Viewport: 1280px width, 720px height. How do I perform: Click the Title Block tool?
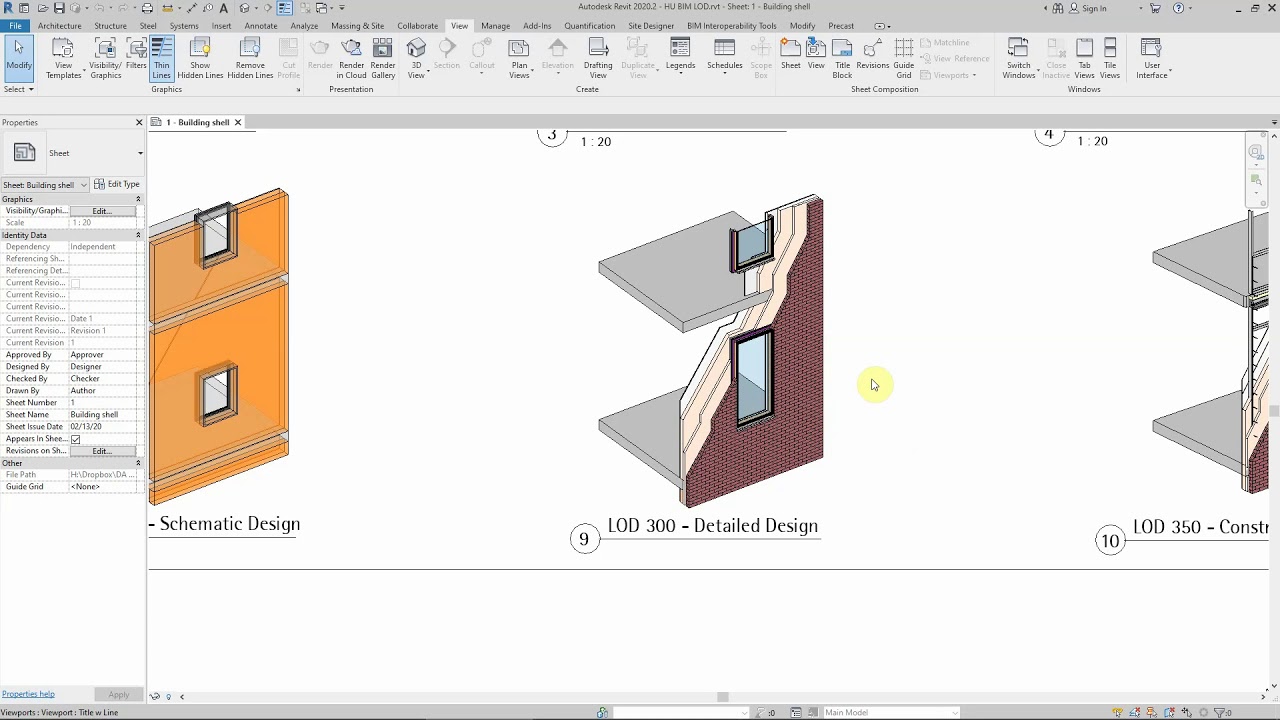pyautogui.click(x=842, y=58)
